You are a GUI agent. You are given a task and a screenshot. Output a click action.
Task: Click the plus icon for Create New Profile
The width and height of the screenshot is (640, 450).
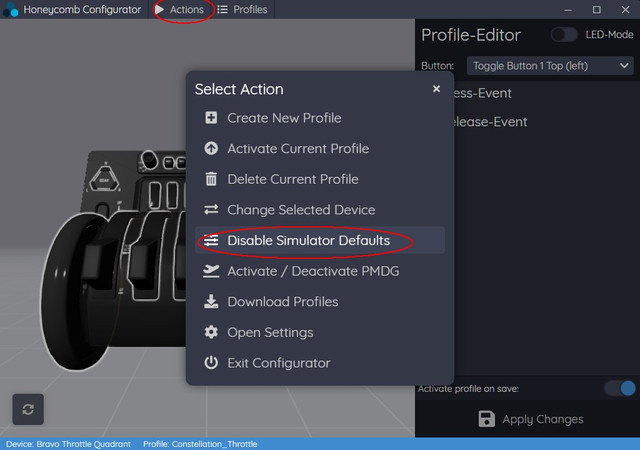pyautogui.click(x=211, y=118)
